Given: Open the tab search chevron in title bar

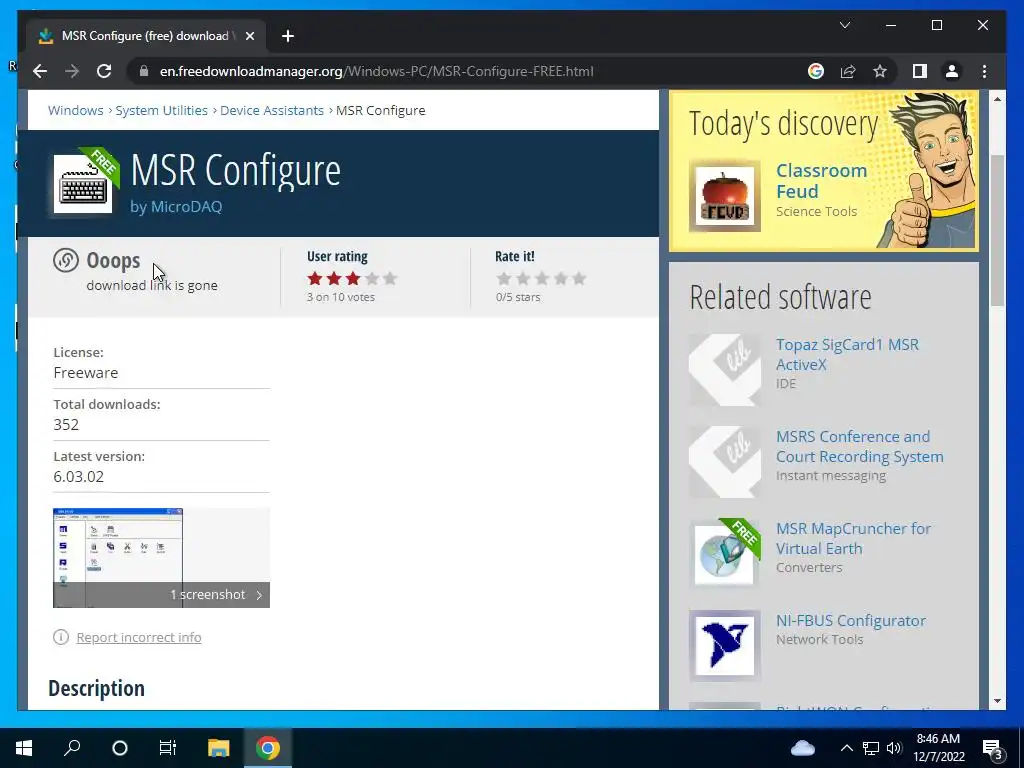Looking at the screenshot, I should (x=844, y=25).
